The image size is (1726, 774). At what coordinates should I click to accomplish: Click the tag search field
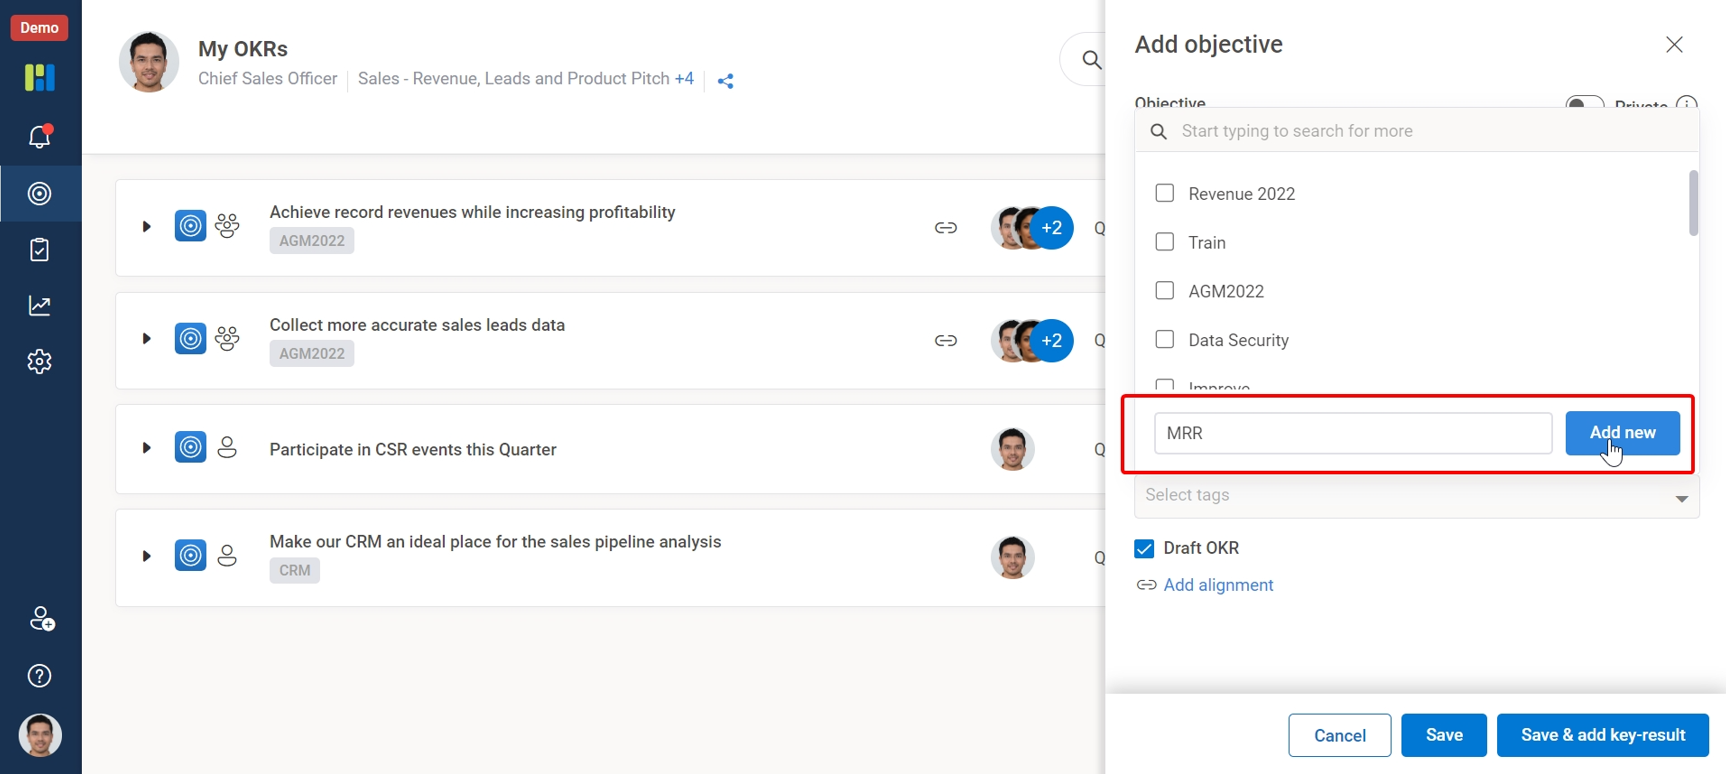(x=1417, y=131)
